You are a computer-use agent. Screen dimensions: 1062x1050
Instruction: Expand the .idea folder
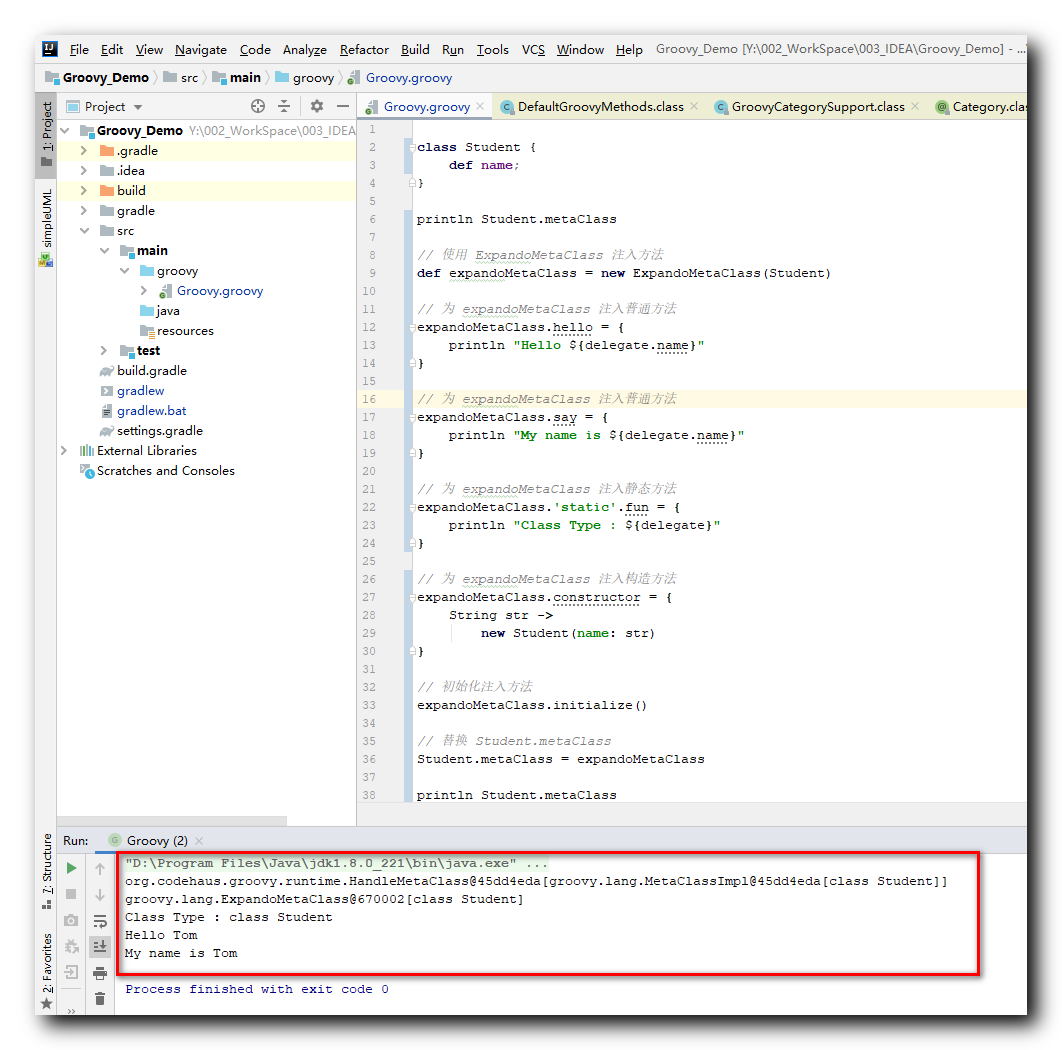pyautogui.click(x=84, y=171)
